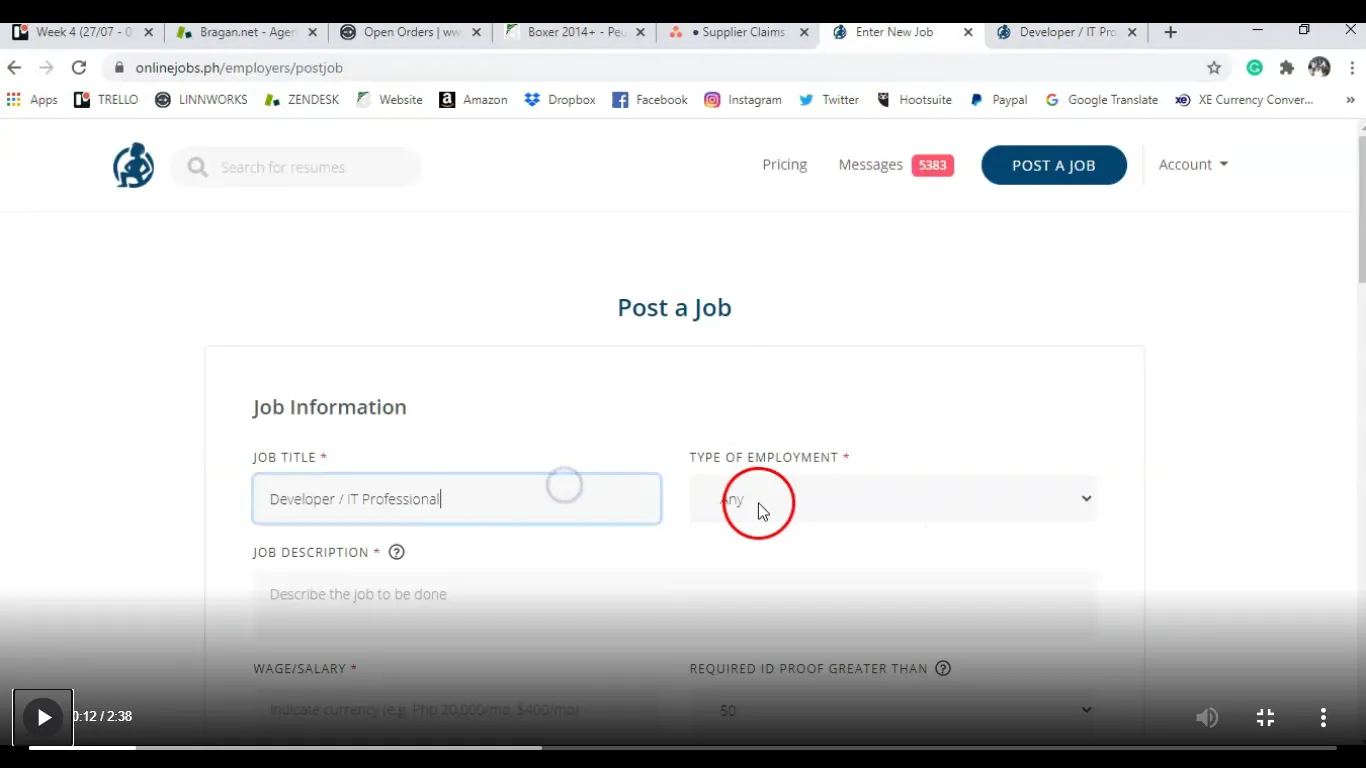Switch to the Week 4 tab
Screen dimensions: 1366x768
coord(84,32)
